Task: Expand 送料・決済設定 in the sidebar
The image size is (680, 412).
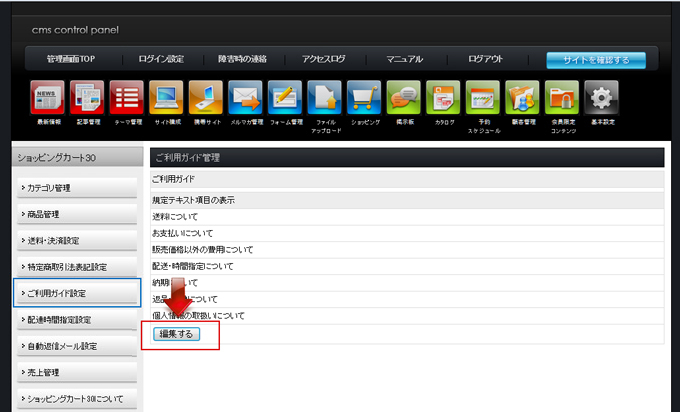Action: coord(76,240)
